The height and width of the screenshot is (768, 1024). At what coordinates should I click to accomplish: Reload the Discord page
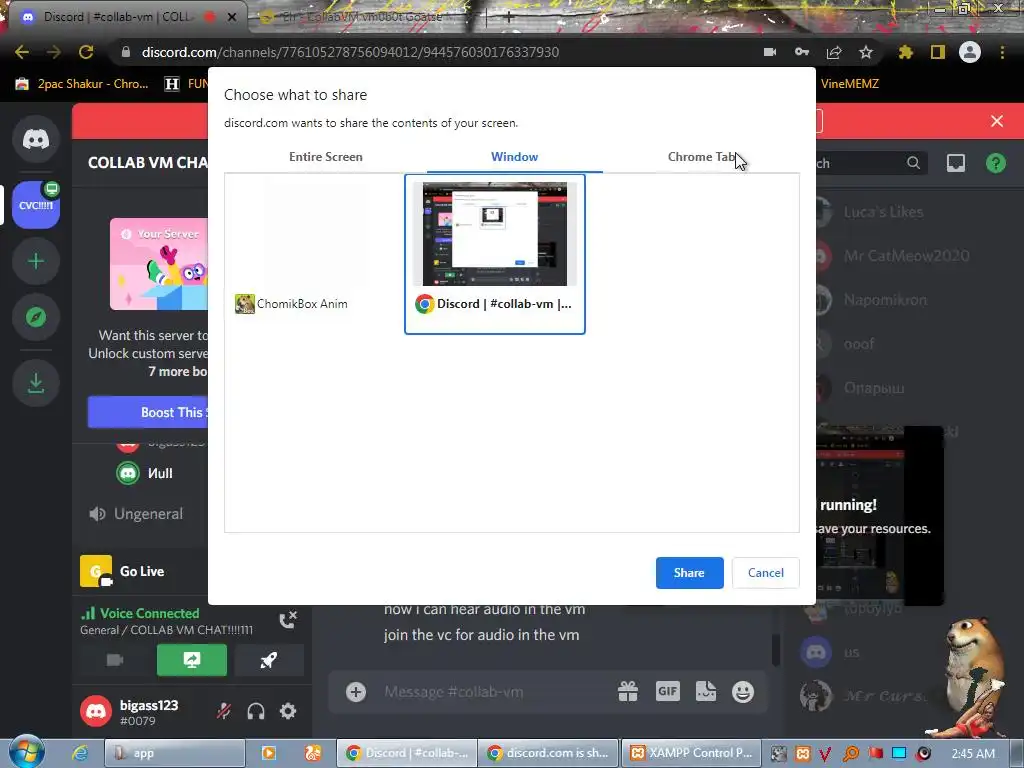86,52
